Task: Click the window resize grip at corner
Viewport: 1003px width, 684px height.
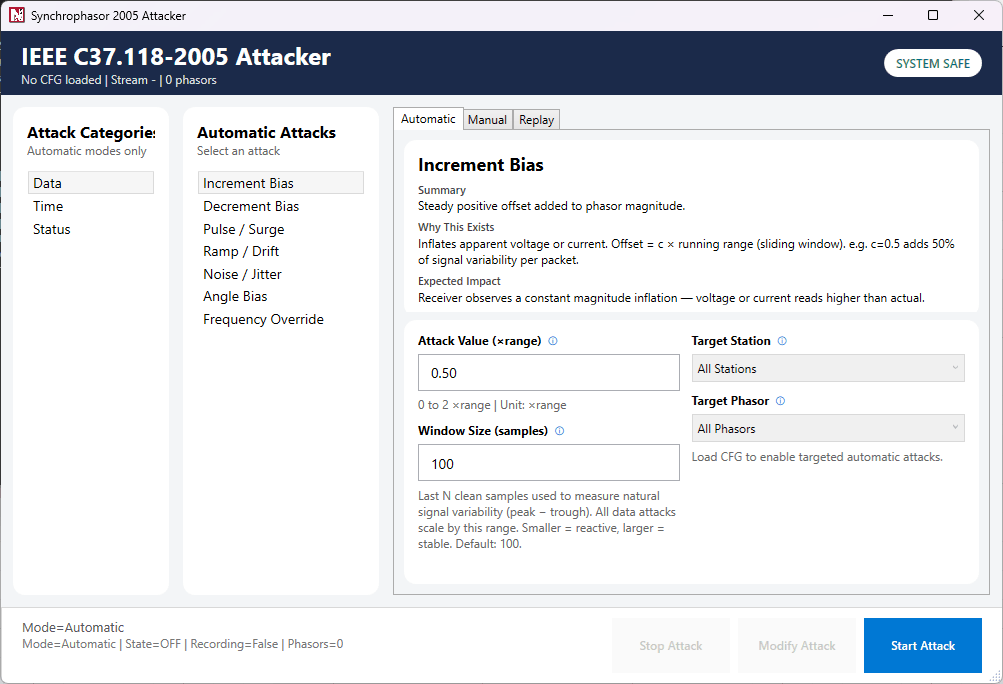Action: (995, 677)
